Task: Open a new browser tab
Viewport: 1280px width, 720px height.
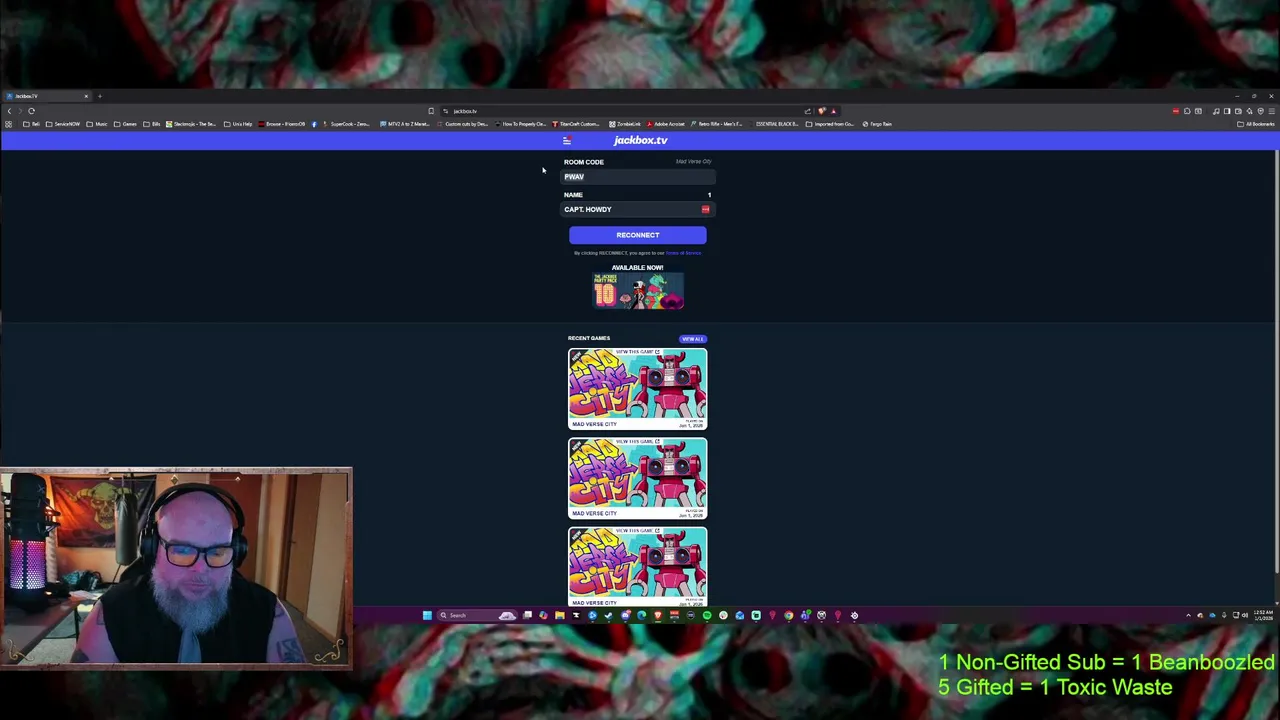Action: pyautogui.click(x=100, y=96)
